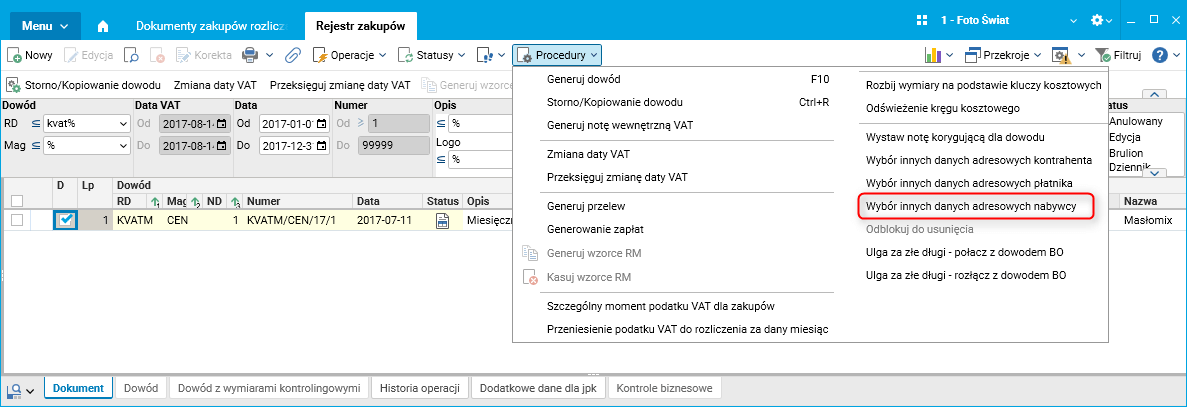
Task: Select Generuj przelew from Procedury menu
Action: (587, 206)
